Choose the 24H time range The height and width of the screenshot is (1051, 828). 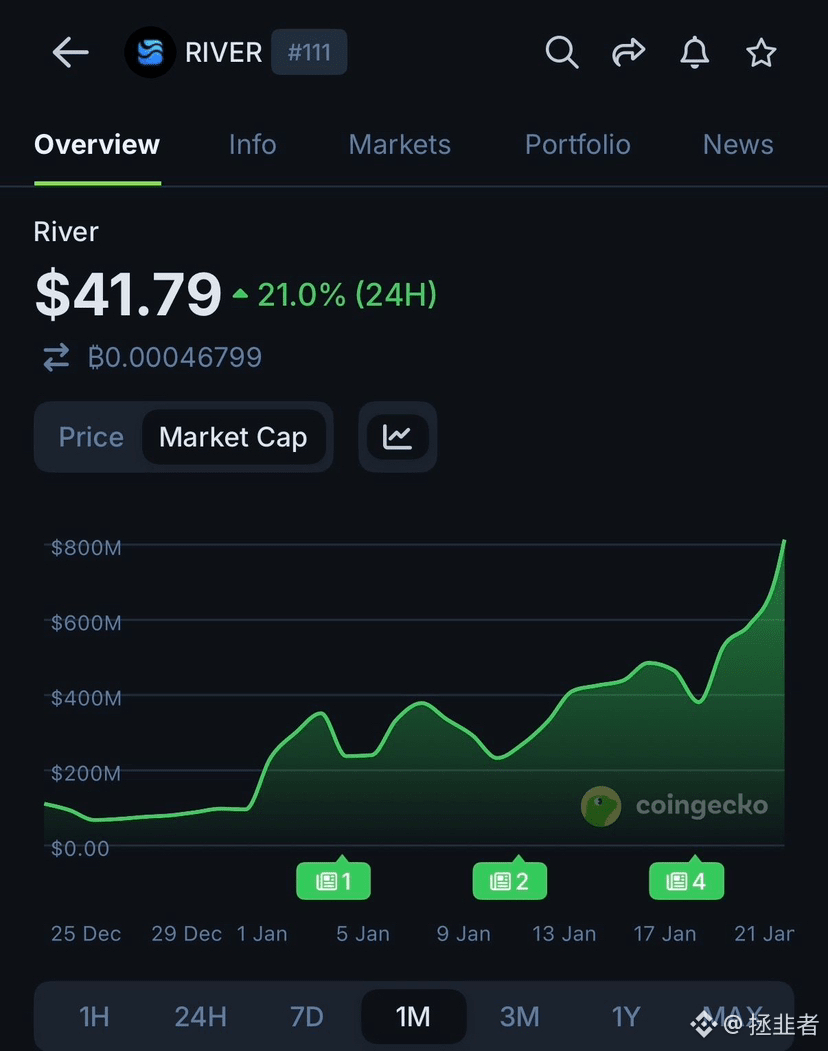(200, 1017)
